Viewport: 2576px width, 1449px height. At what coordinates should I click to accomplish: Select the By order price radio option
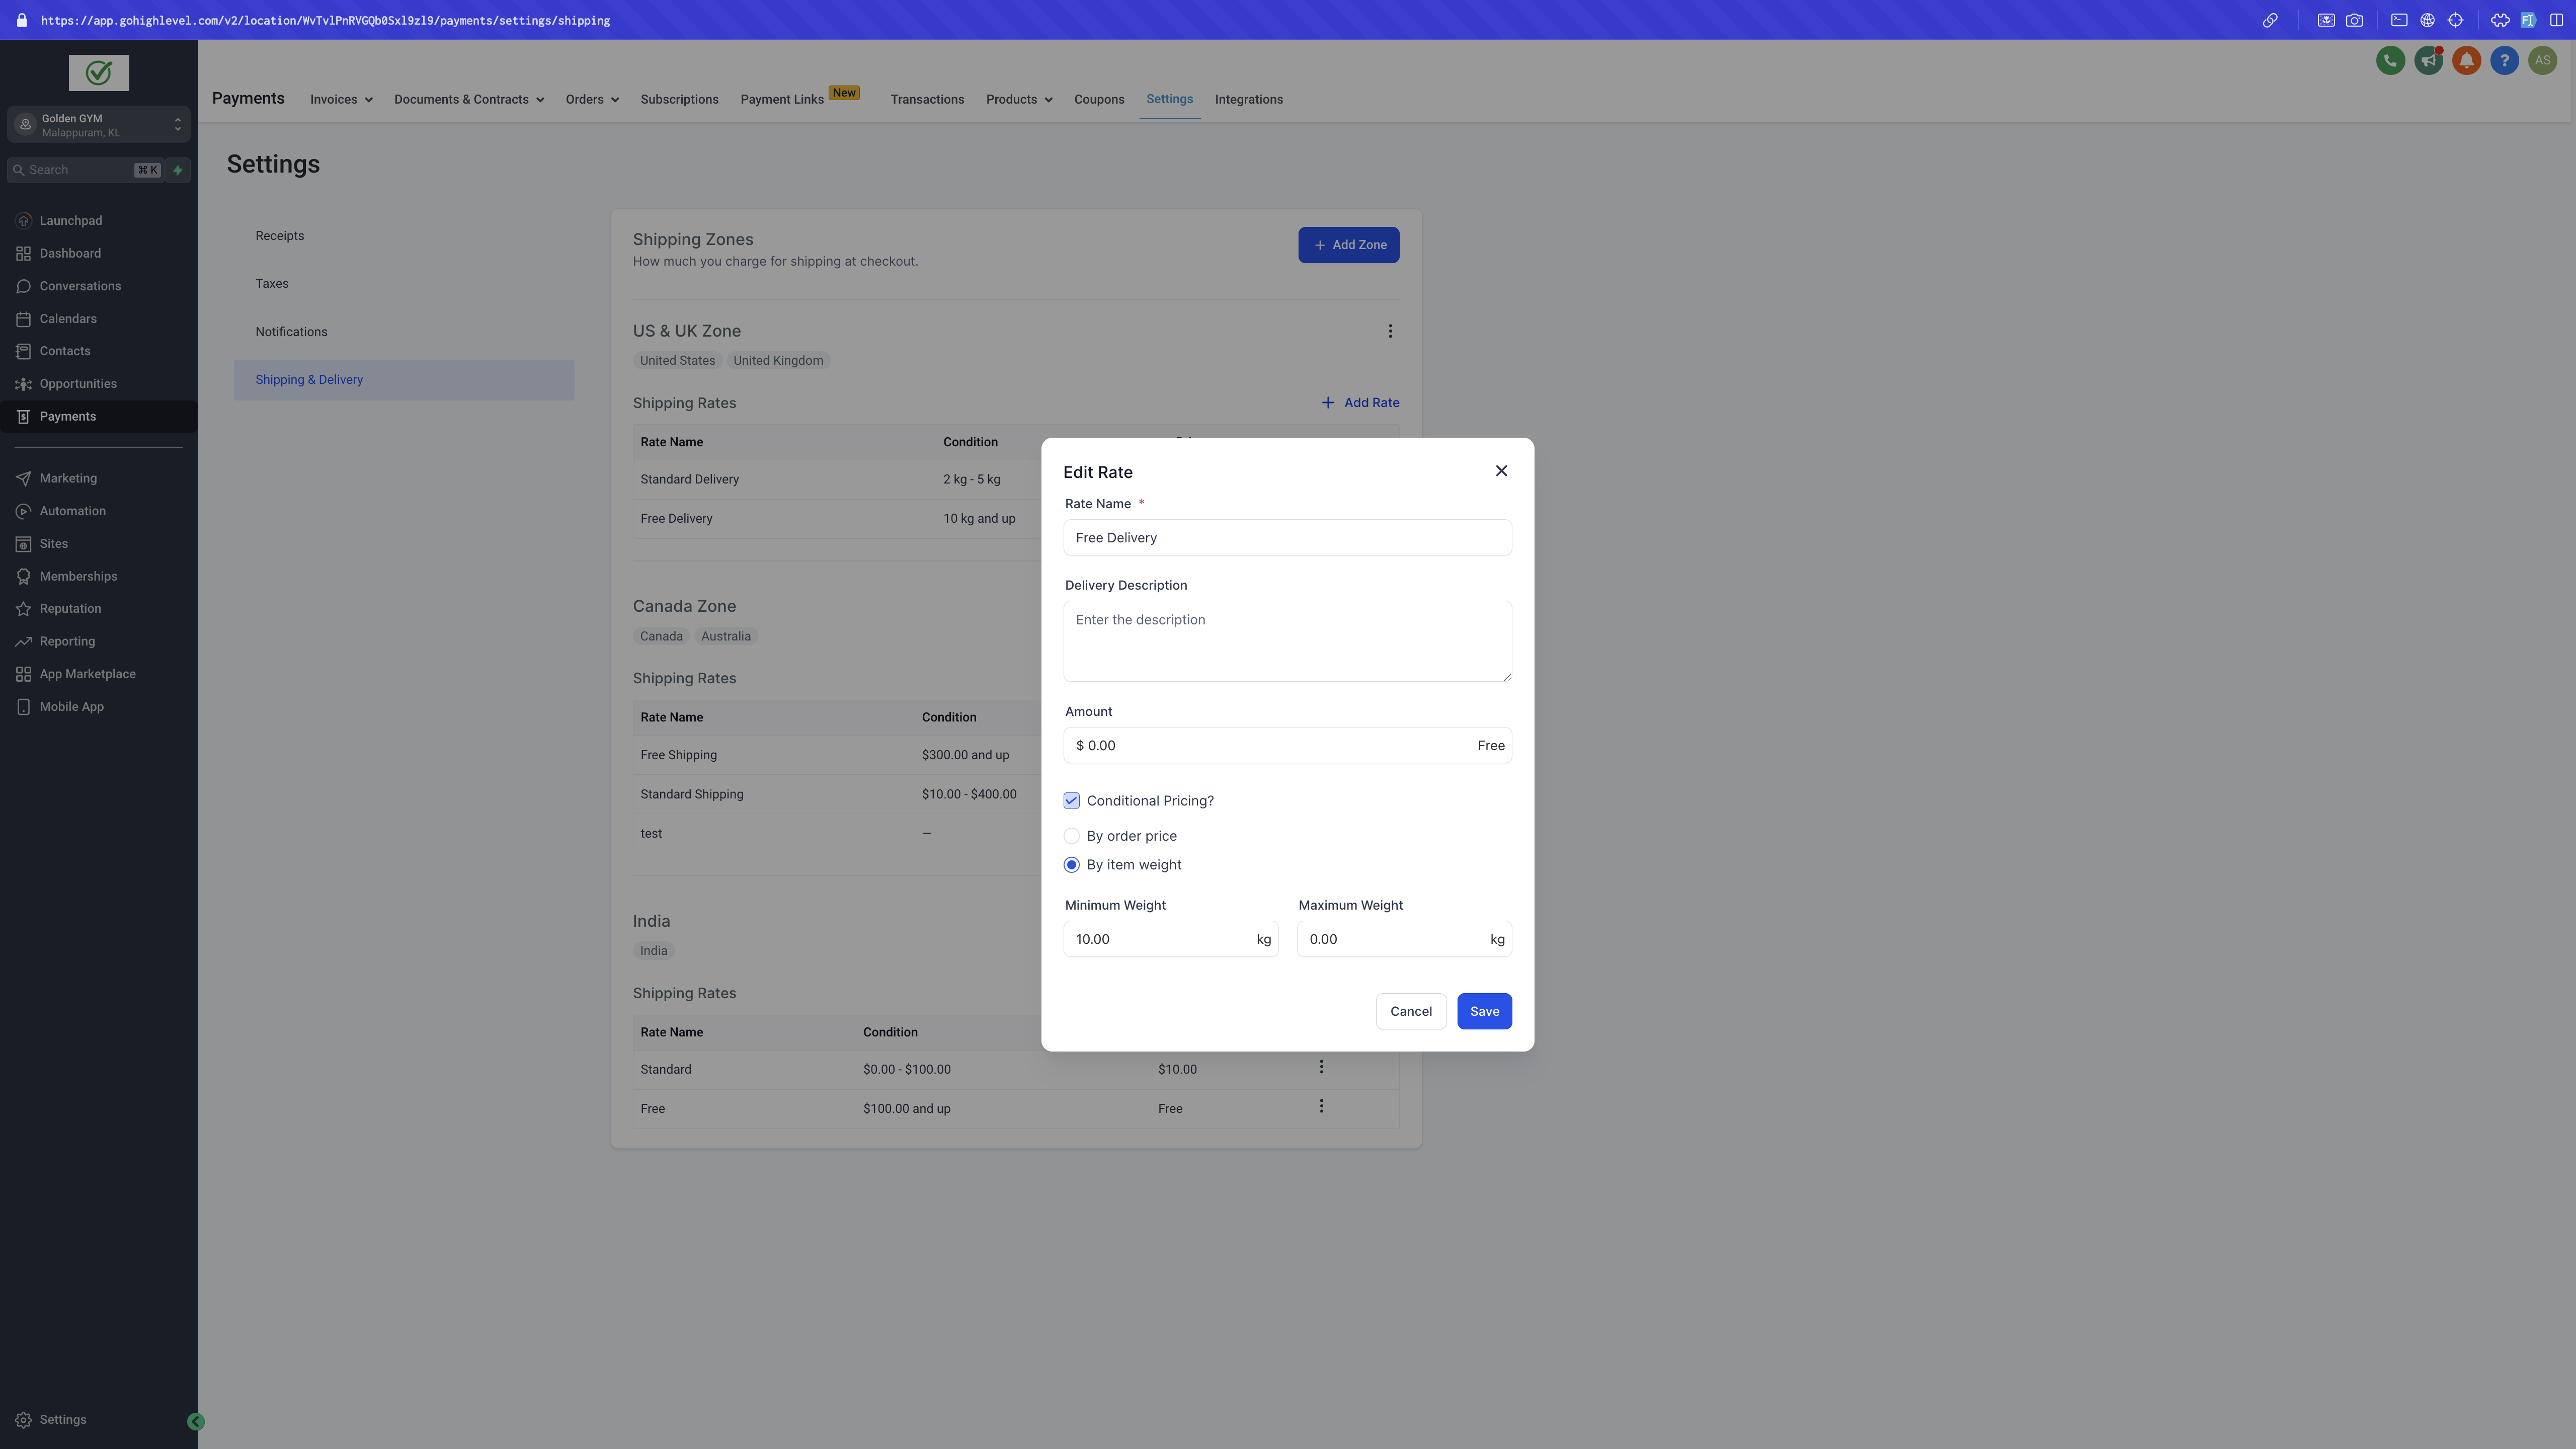coord(1071,836)
